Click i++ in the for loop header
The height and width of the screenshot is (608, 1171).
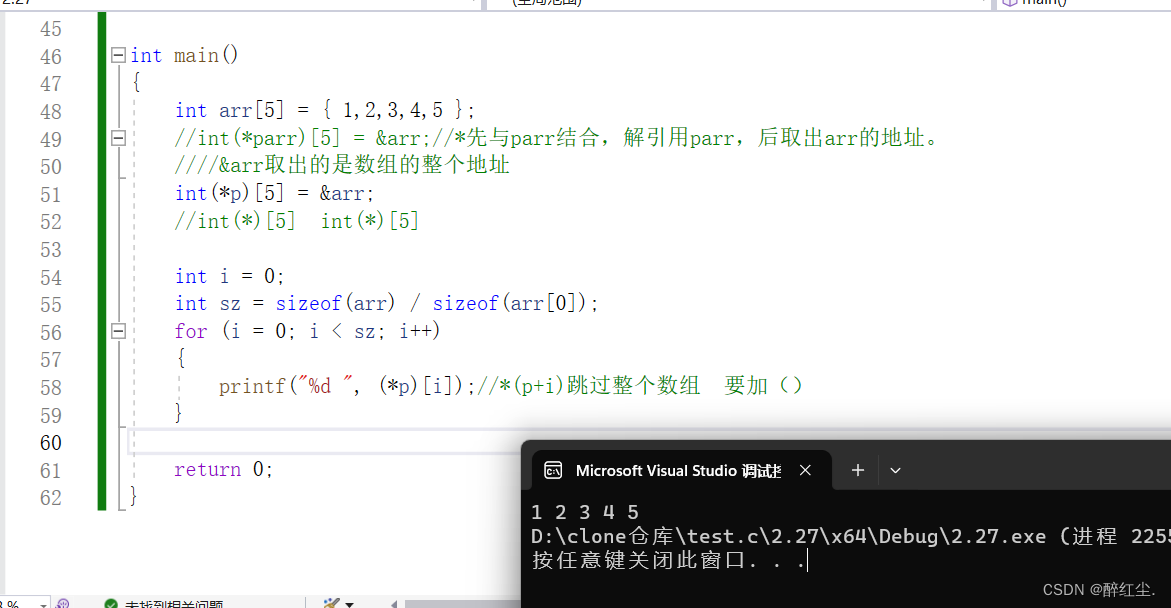(414, 331)
